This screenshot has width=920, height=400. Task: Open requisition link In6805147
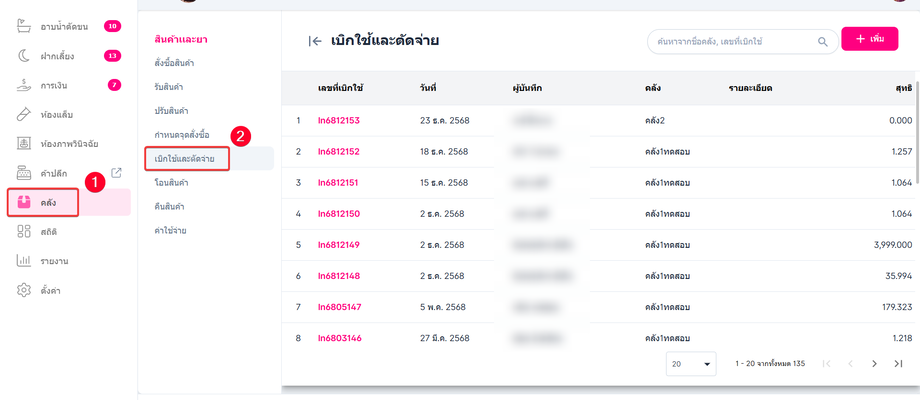click(x=339, y=307)
